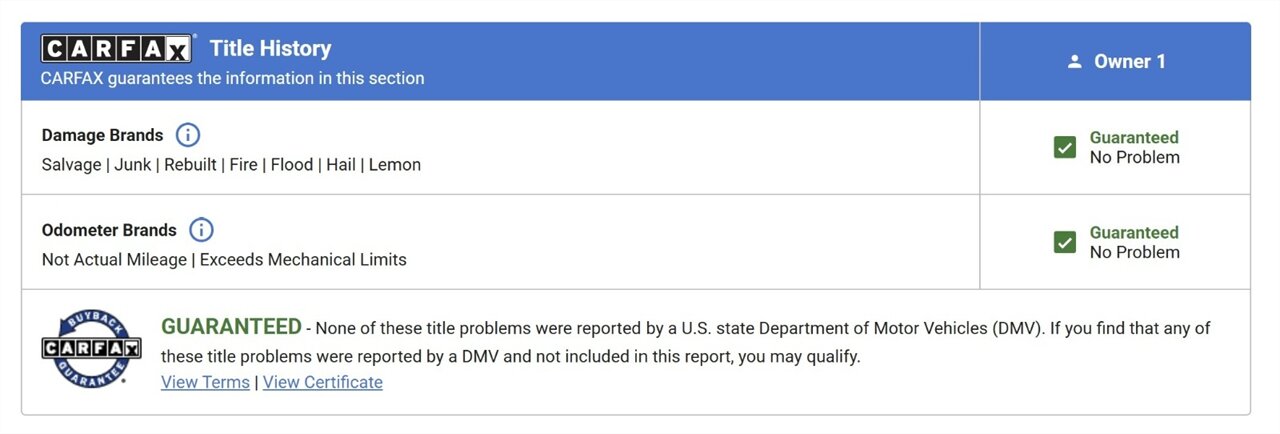Click the Damage Brands green checkmark
1280x434 pixels.
[1065, 147]
